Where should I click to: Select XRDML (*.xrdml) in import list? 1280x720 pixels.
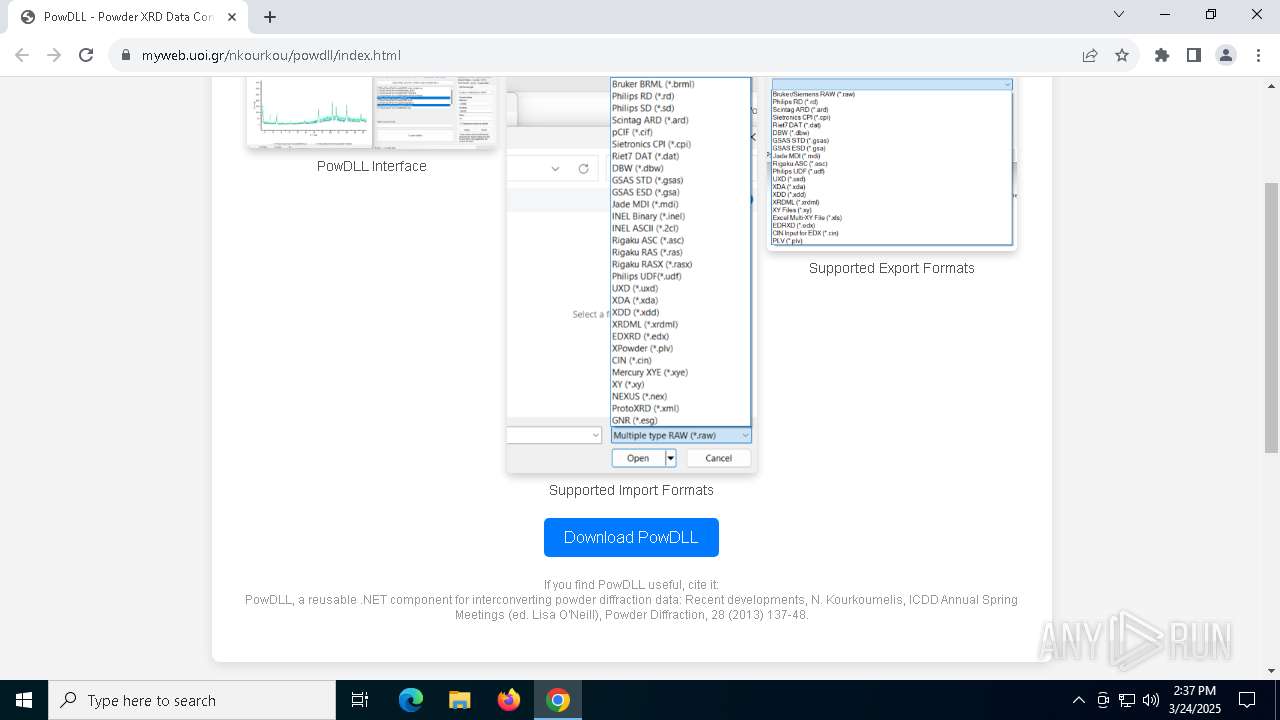pos(645,324)
